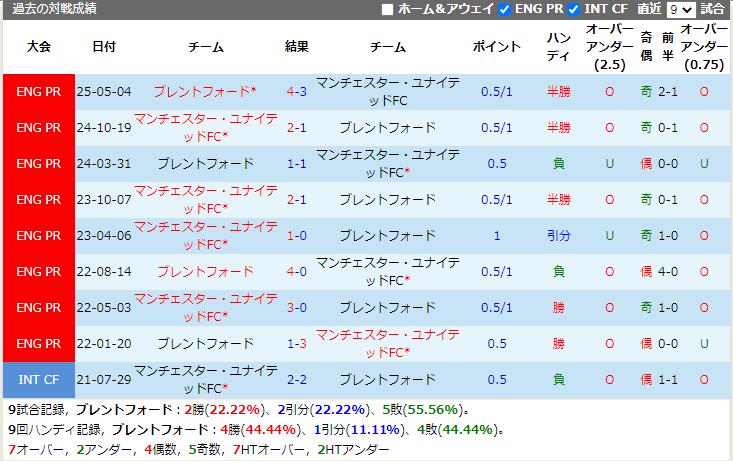This screenshot has height=461, width=733.
Task: Click the オーバーアンダー (2.5) header
Action: click(610, 47)
